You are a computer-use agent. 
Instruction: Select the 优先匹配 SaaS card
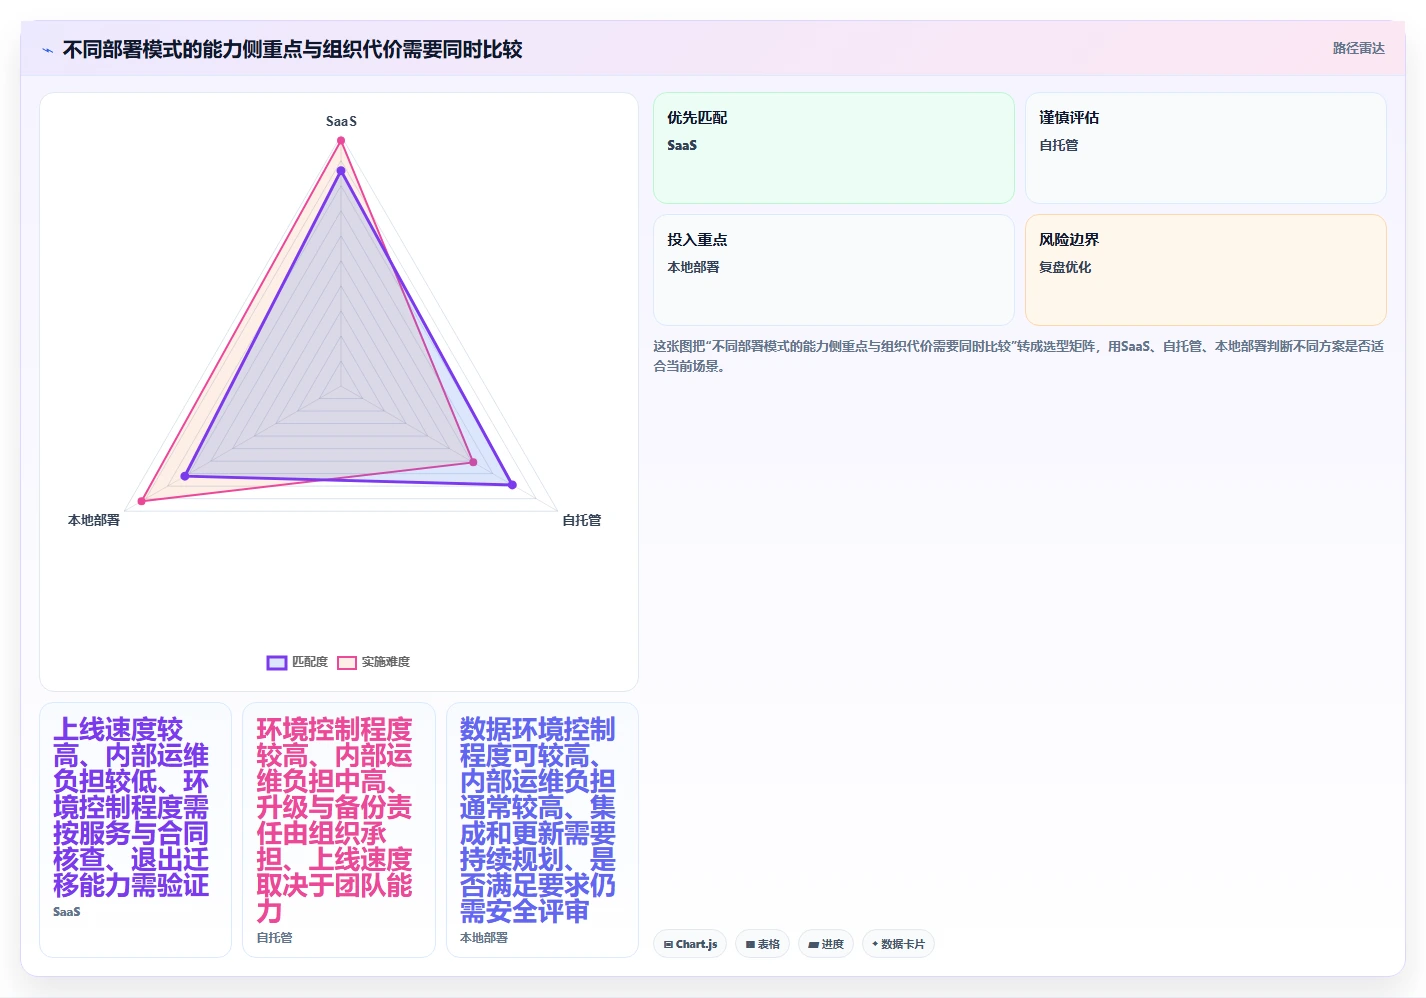point(834,148)
